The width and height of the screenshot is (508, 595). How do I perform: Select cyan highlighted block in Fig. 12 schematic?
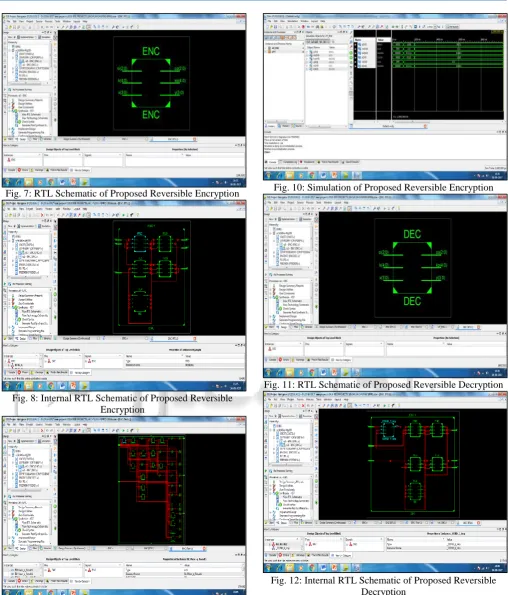point(388,430)
